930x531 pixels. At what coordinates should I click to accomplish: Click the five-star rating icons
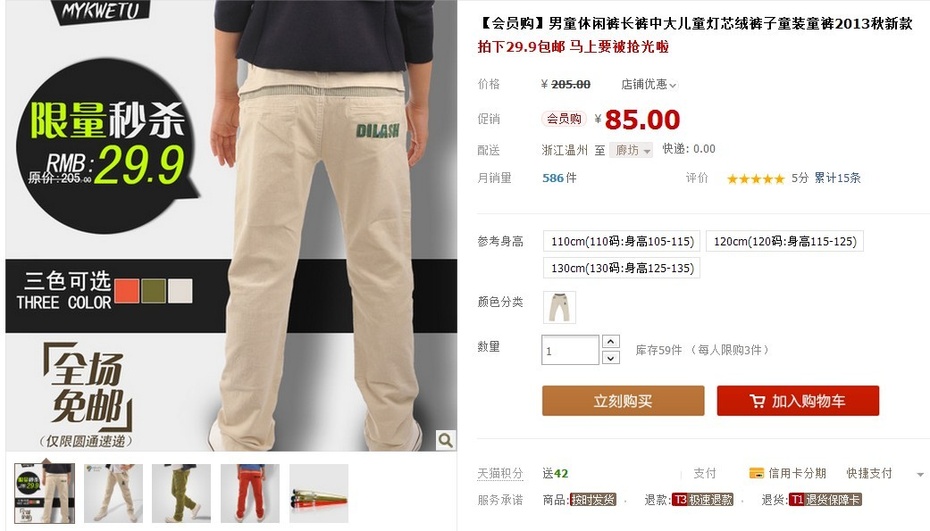click(756, 179)
